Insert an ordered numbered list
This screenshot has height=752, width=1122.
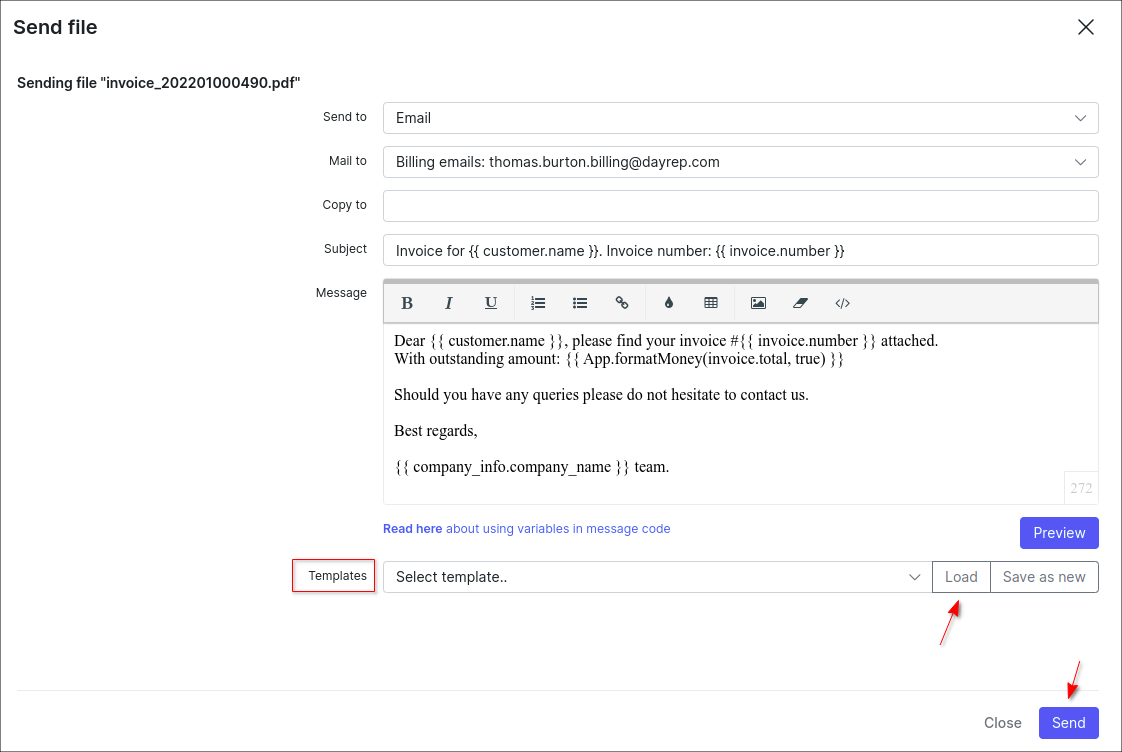pyautogui.click(x=538, y=303)
